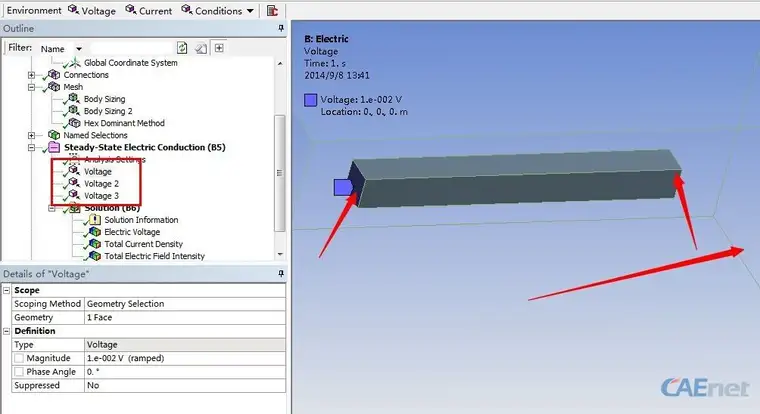Select Total Electric Field Intensity result
The height and width of the screenshot is (414, 760).
(x=154, y=256)
